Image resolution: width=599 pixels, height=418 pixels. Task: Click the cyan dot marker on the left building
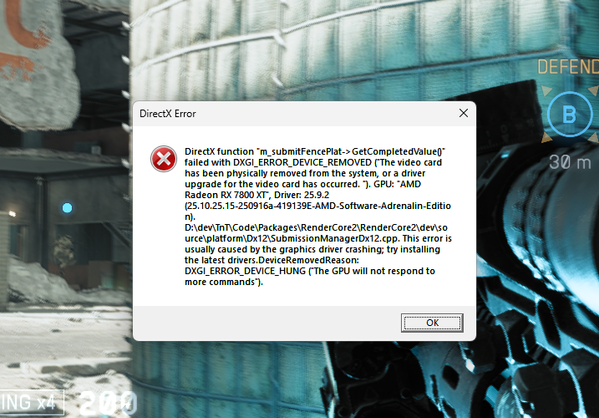pyautogui.click(x=67, y=208)
